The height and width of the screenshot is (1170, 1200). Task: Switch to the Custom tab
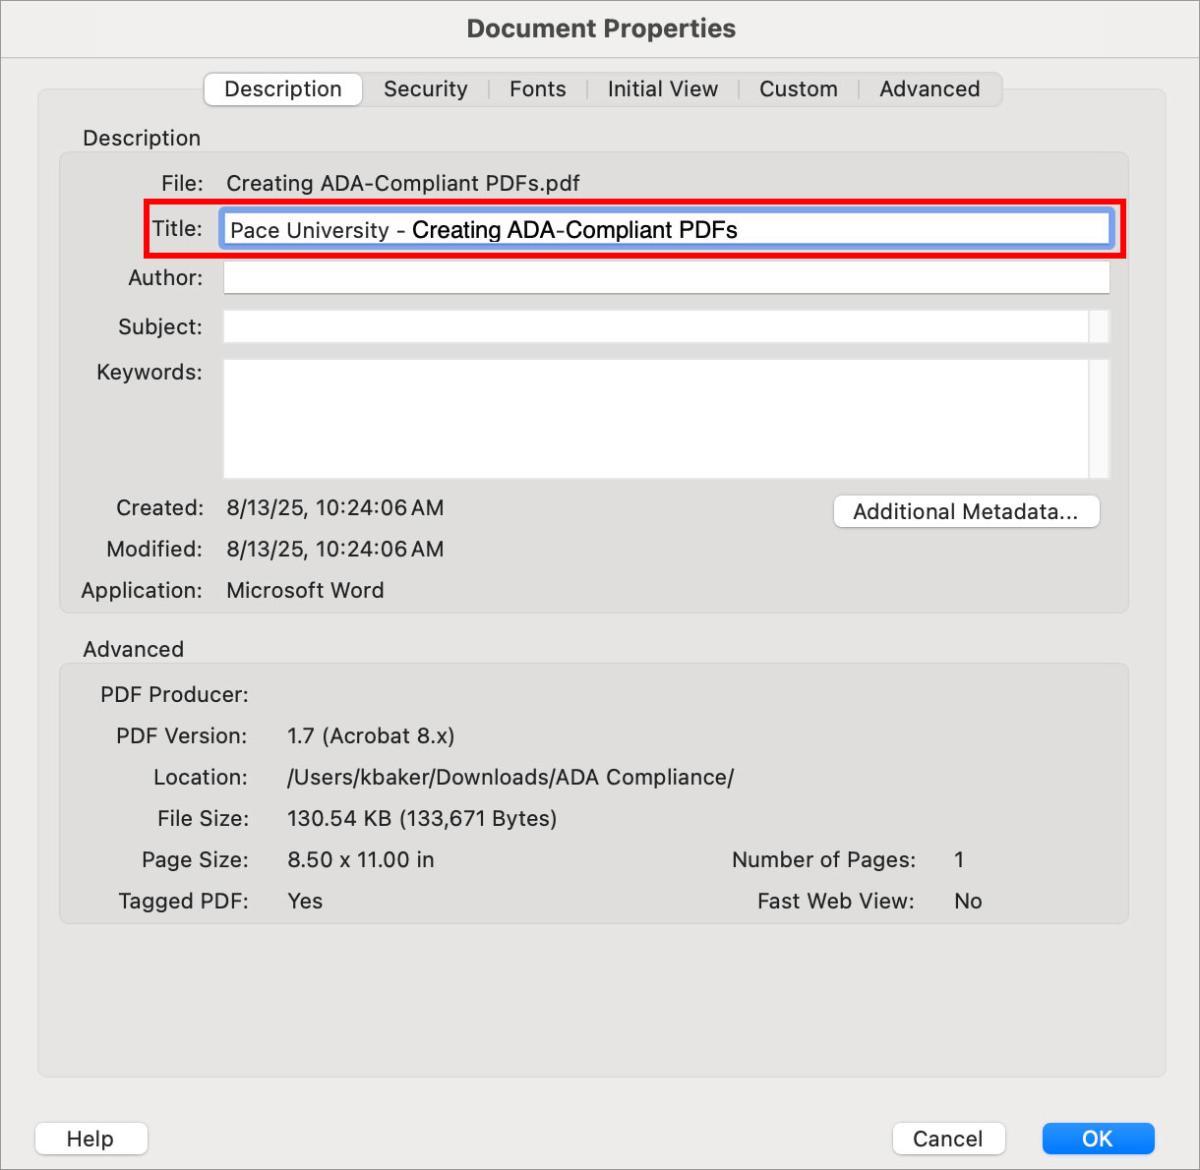(798, 89)
